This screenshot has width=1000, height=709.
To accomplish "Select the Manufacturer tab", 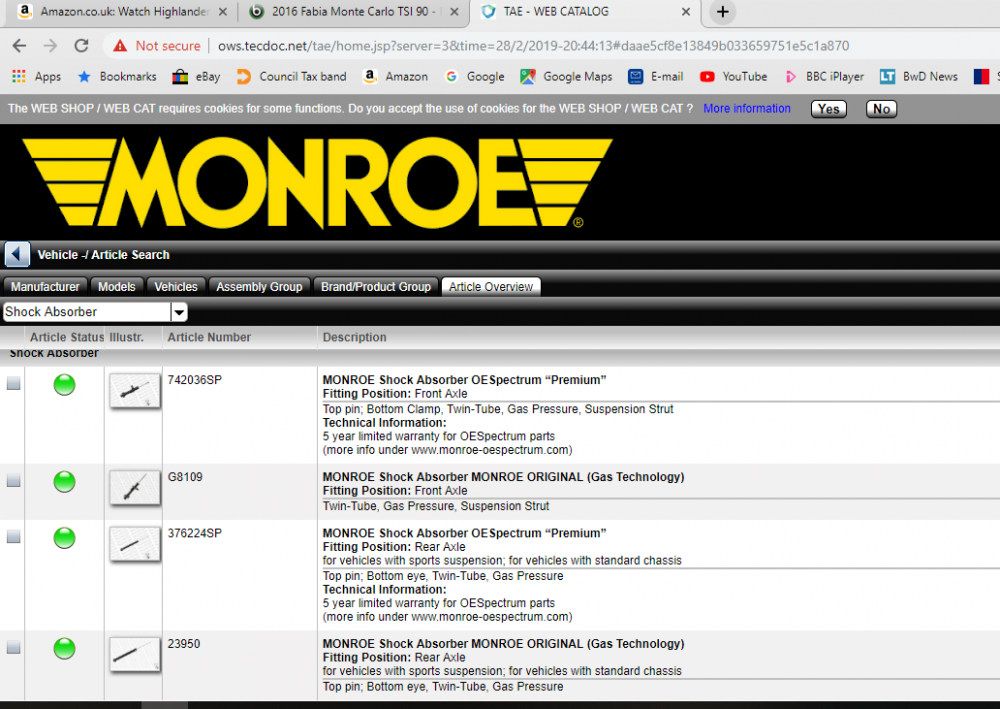I will coord(45,287).
